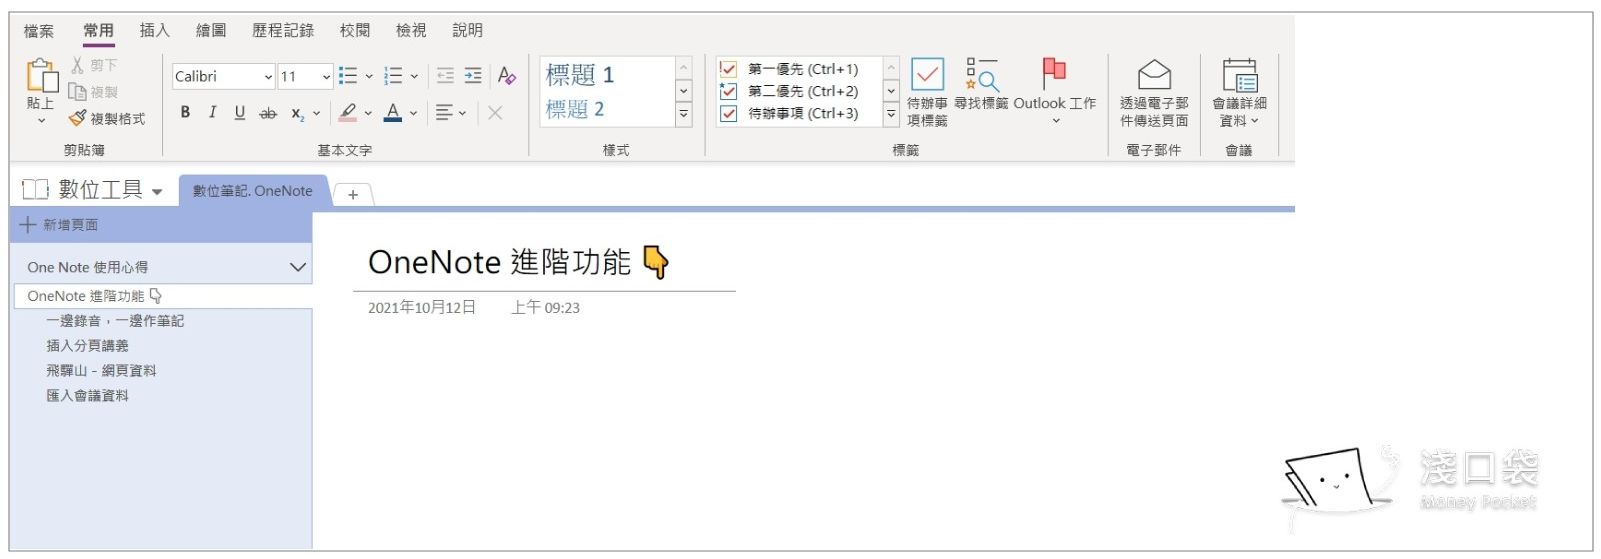Switch to the 繪圖 Draw tab
Image resolution: width=1601 pixels, height=559 pixels.
pyautogui.click(x=211, y=31)
